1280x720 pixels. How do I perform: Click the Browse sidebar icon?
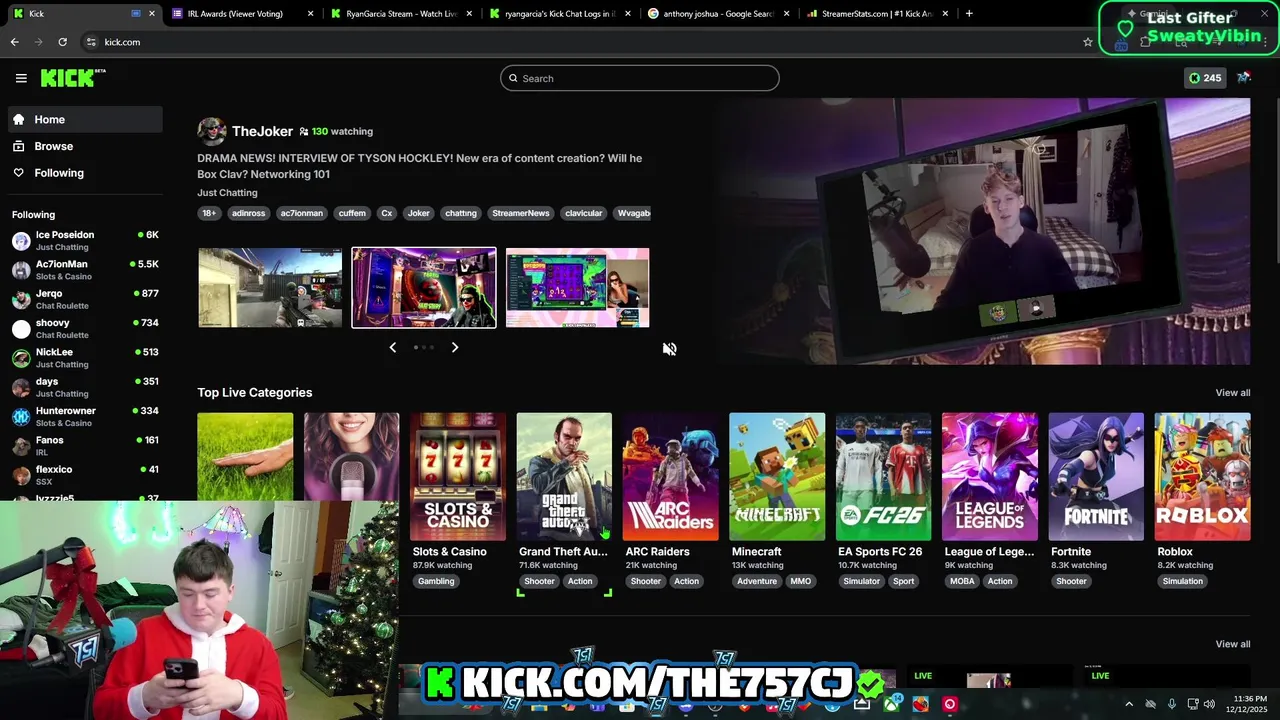(18, 146)
